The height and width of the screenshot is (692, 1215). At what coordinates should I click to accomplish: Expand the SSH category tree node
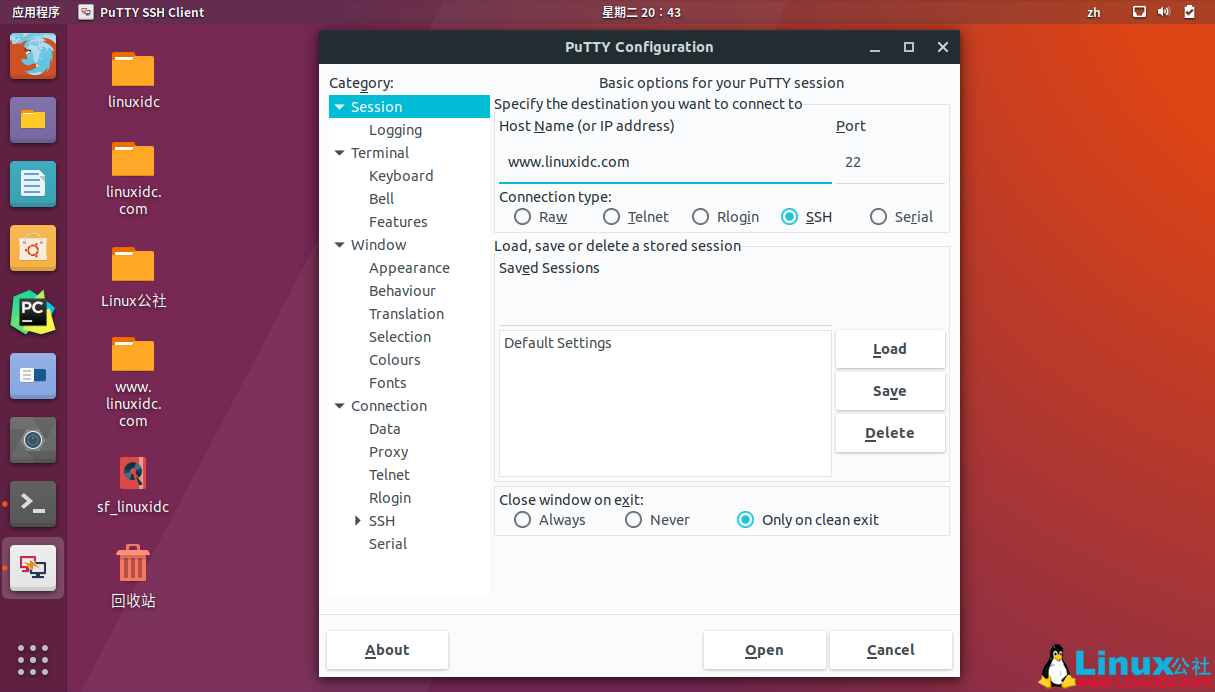point(358,521)
